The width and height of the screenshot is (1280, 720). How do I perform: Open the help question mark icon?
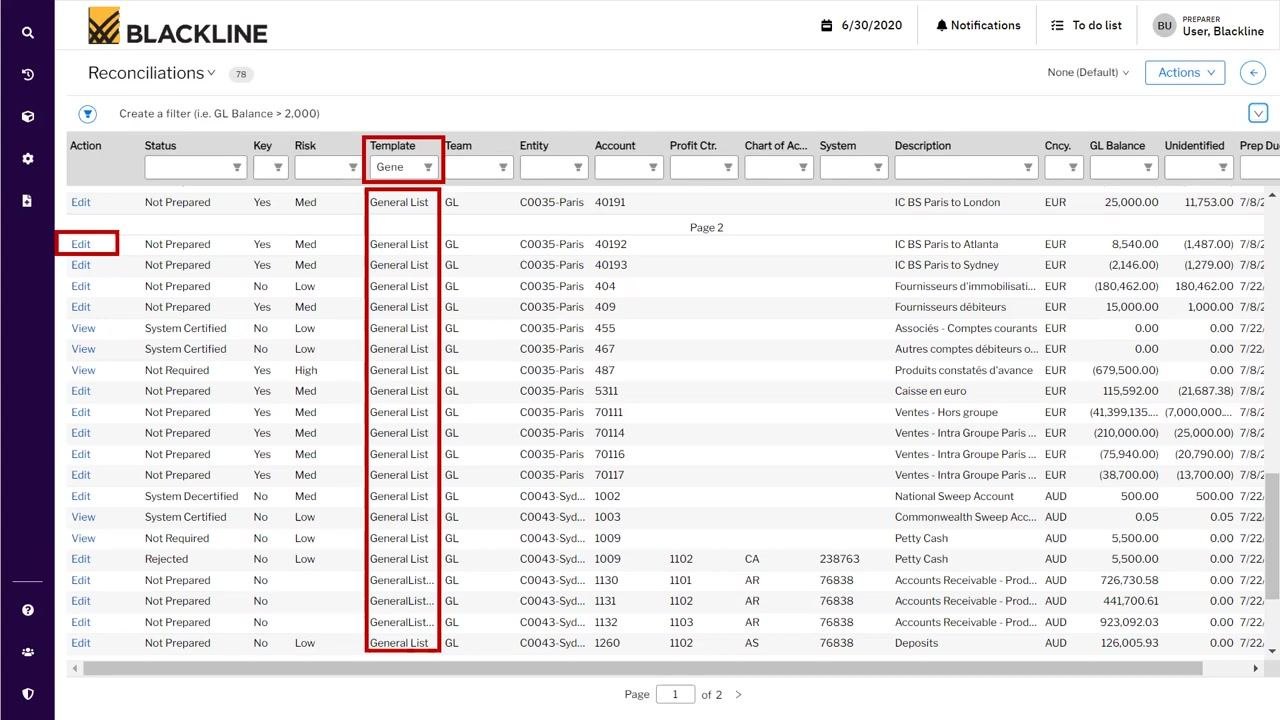(x=28, y=610)
